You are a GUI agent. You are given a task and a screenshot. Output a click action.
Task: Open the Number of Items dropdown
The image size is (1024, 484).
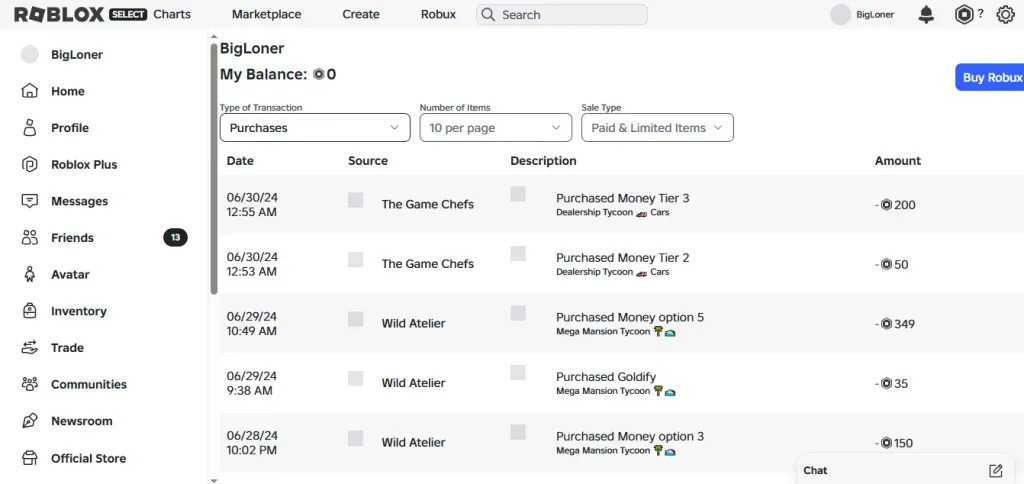[496, 127]
